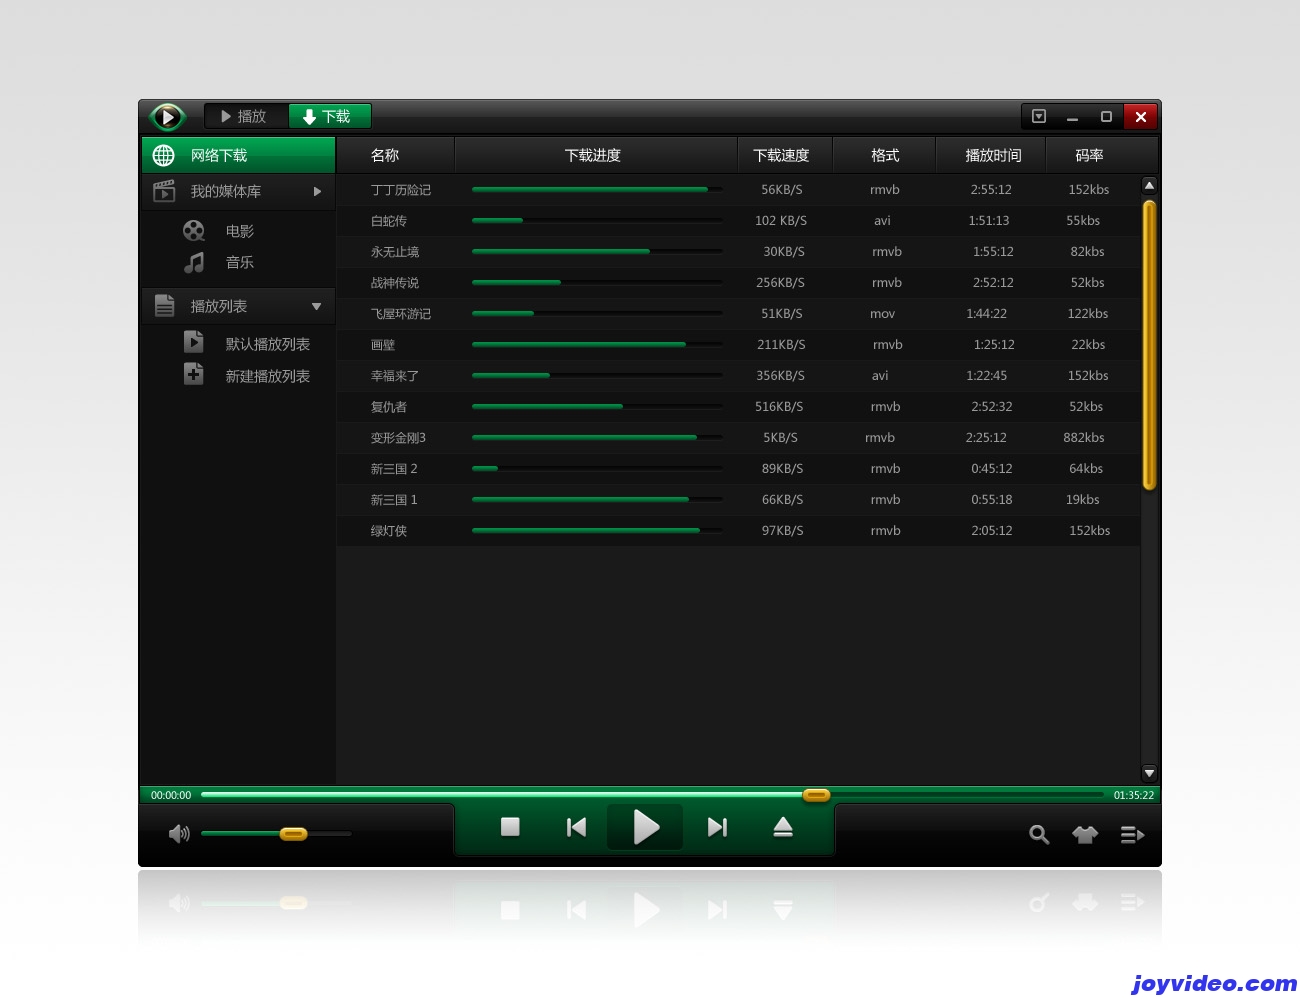Switch to the 播放 tab
The height and width of the screenshot is (1000, 1300).
coord(246,116)
